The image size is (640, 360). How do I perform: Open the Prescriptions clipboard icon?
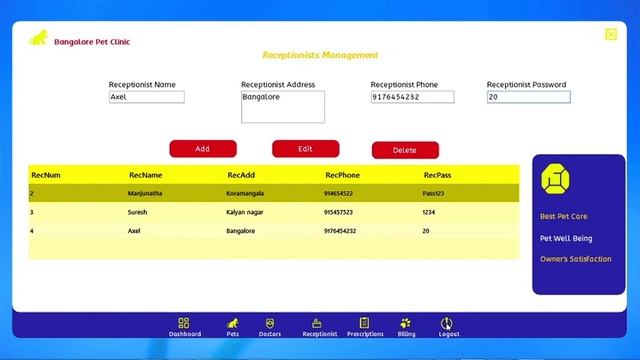(x=364, y=323)
